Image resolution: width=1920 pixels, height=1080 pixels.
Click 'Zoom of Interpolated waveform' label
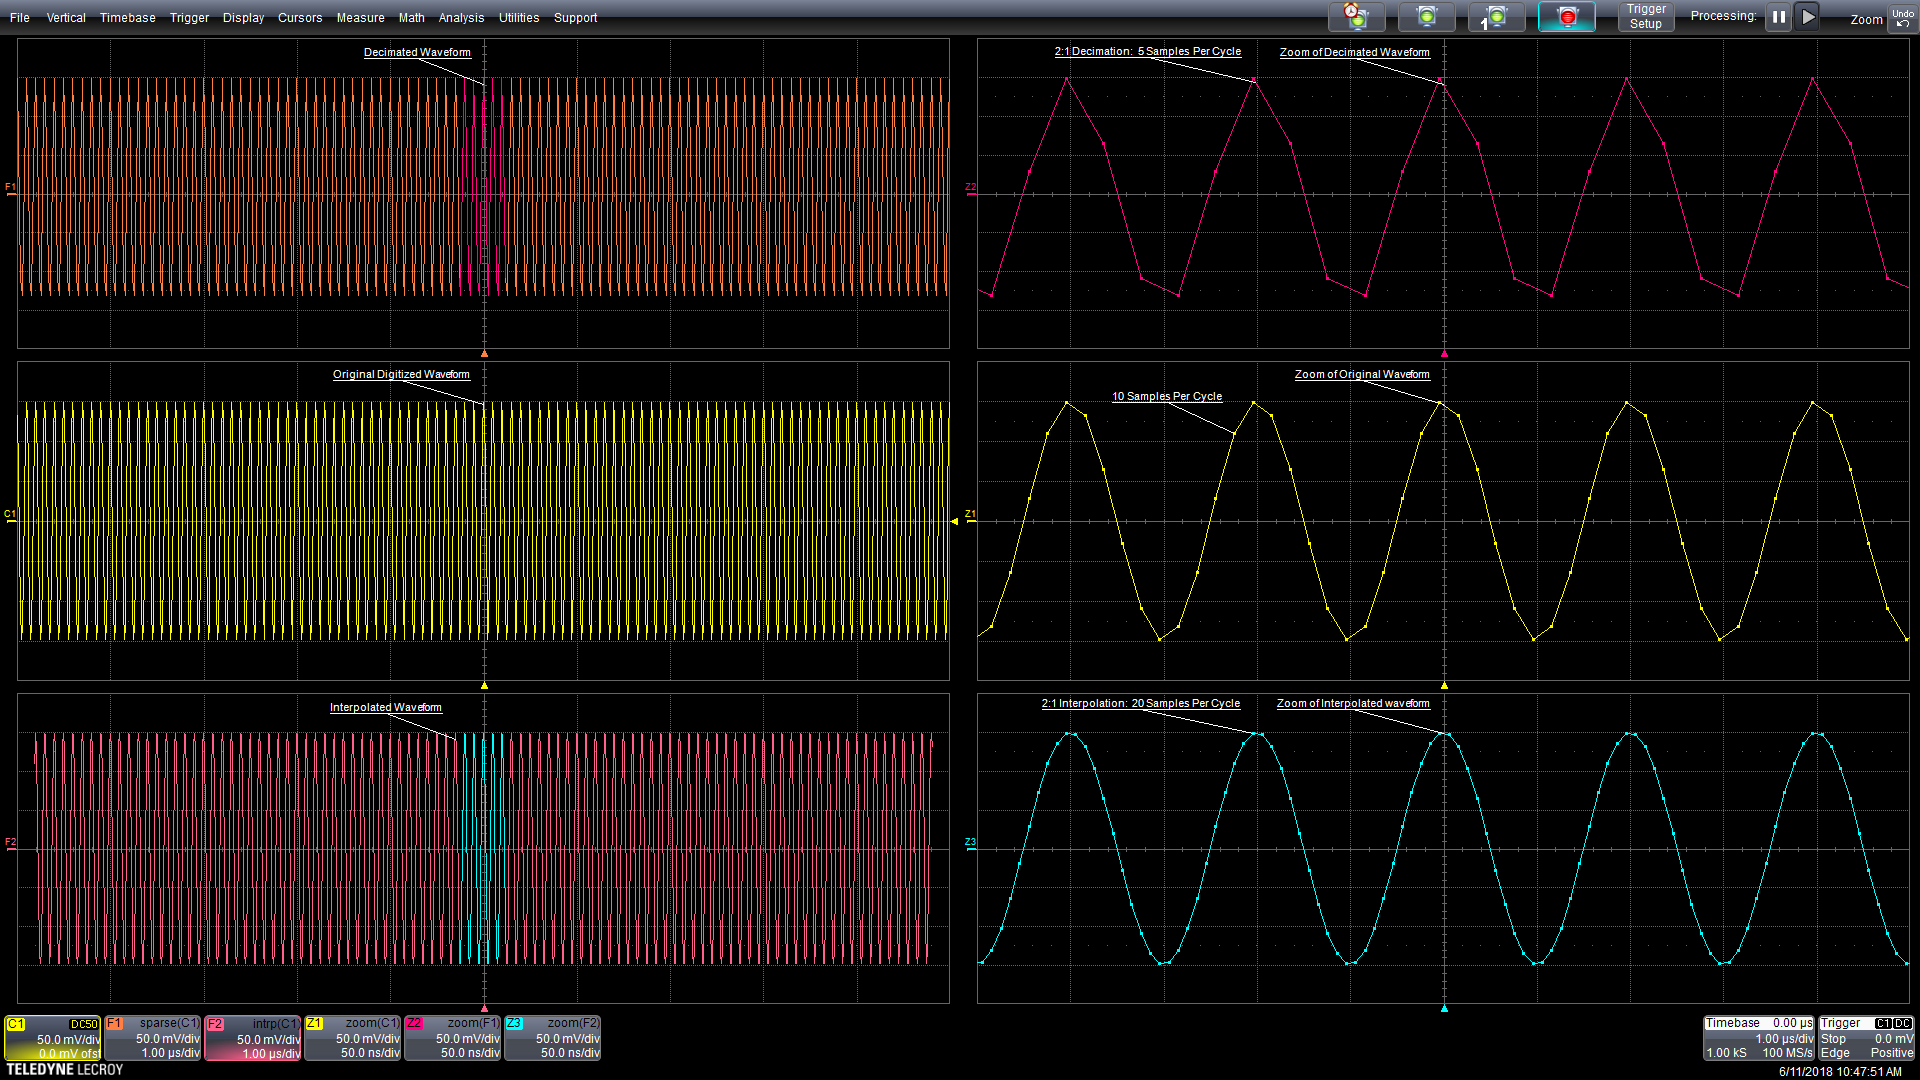pyautogui.click(x=1353, y=703)
